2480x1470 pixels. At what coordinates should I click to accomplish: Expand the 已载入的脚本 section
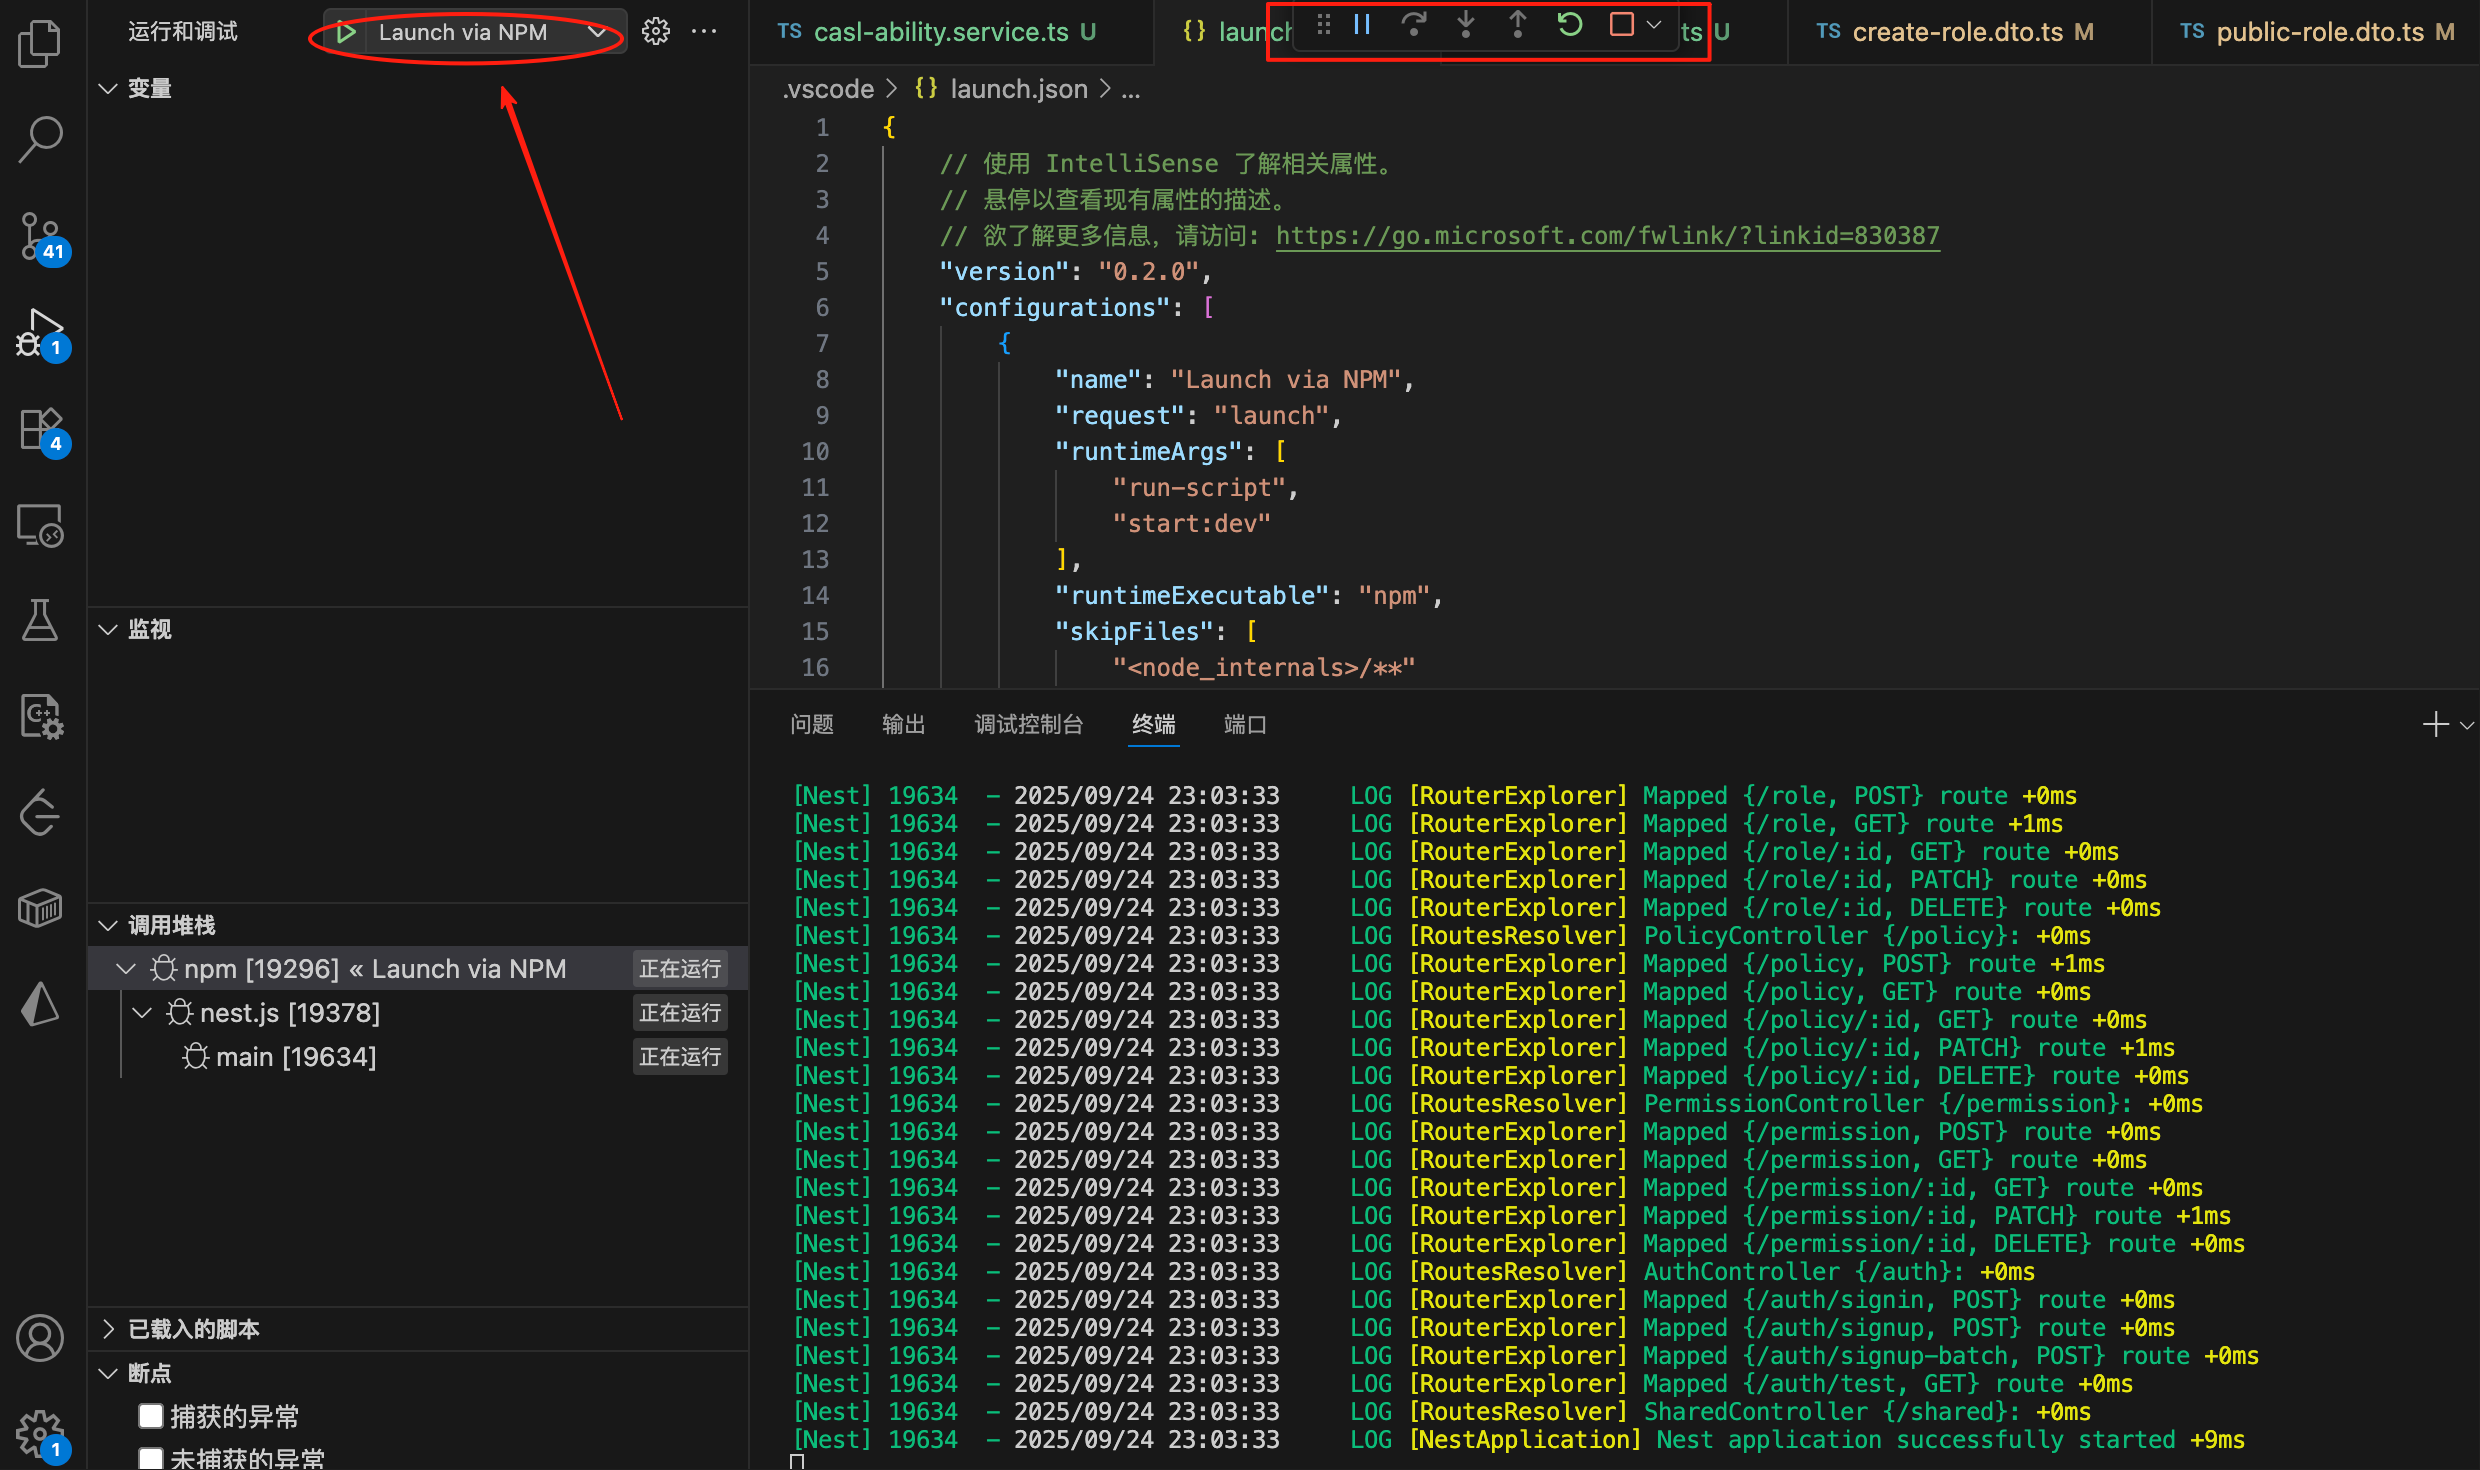click(108, 1329)
